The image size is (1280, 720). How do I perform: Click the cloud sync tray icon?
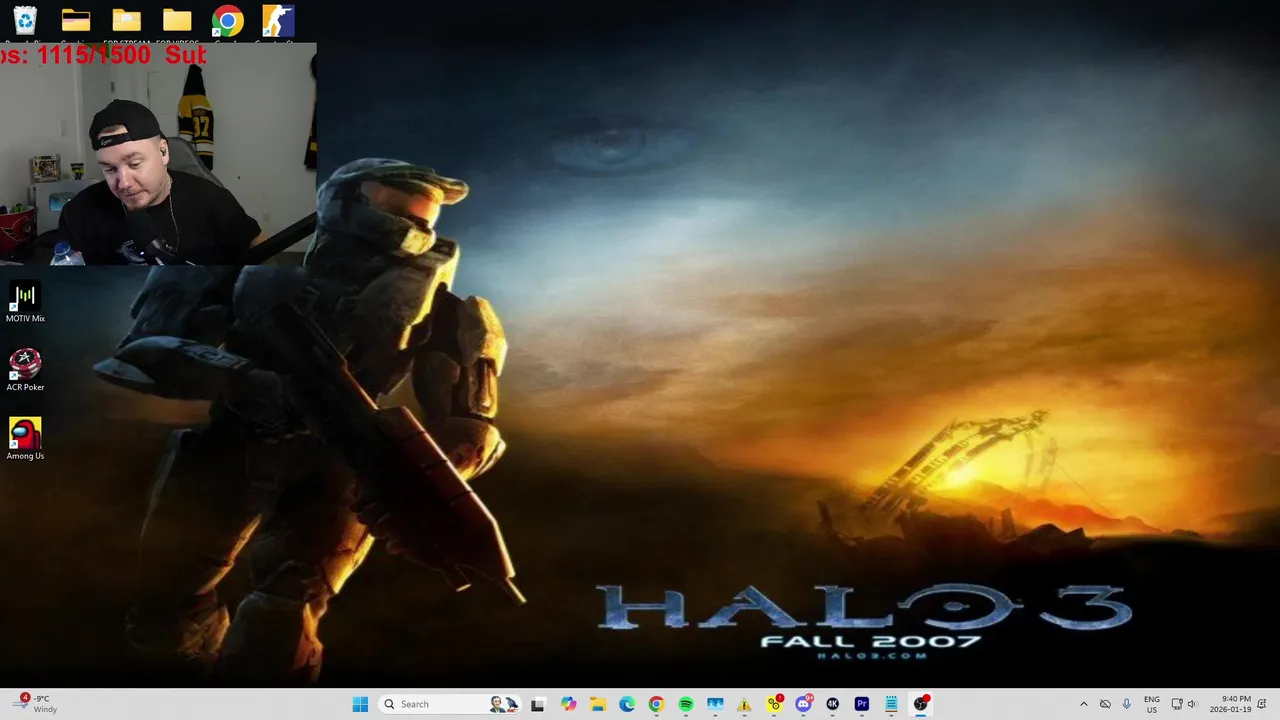[x=1105, y=704]
